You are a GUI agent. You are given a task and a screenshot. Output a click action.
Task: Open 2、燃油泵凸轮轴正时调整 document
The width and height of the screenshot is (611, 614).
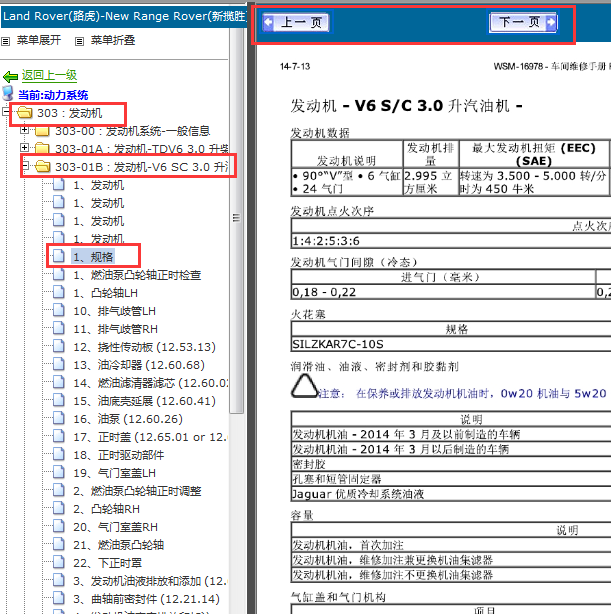(x=137, y=491)
